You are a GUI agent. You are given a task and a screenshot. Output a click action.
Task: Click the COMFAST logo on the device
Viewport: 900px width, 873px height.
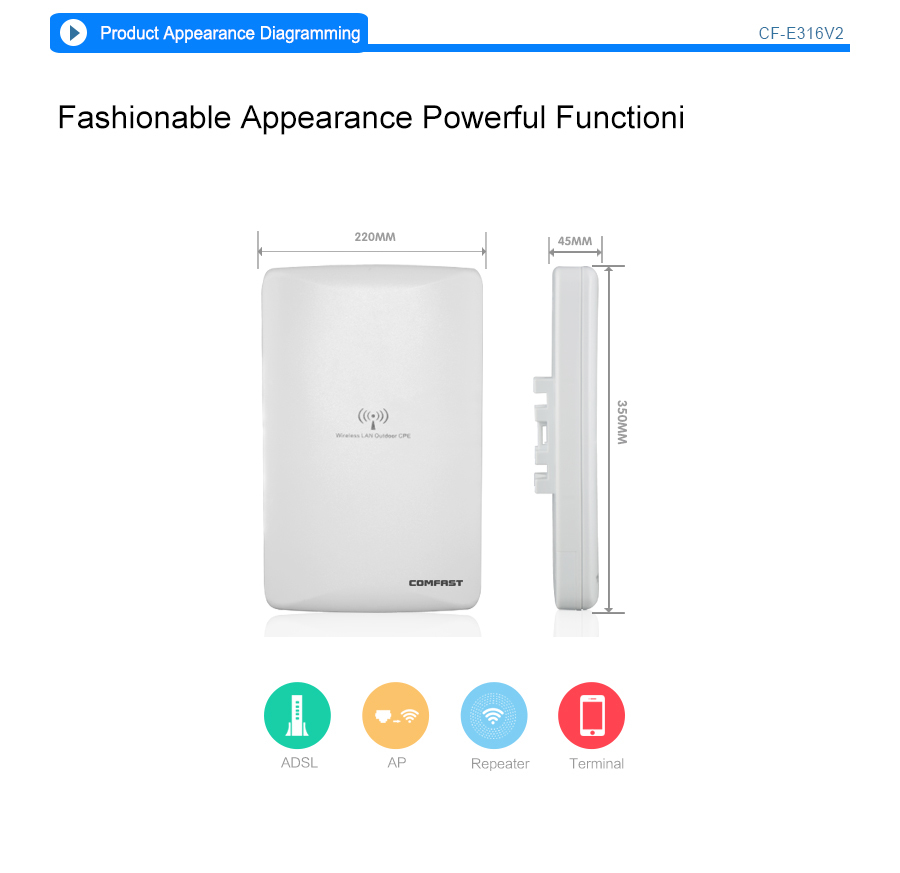436,583
